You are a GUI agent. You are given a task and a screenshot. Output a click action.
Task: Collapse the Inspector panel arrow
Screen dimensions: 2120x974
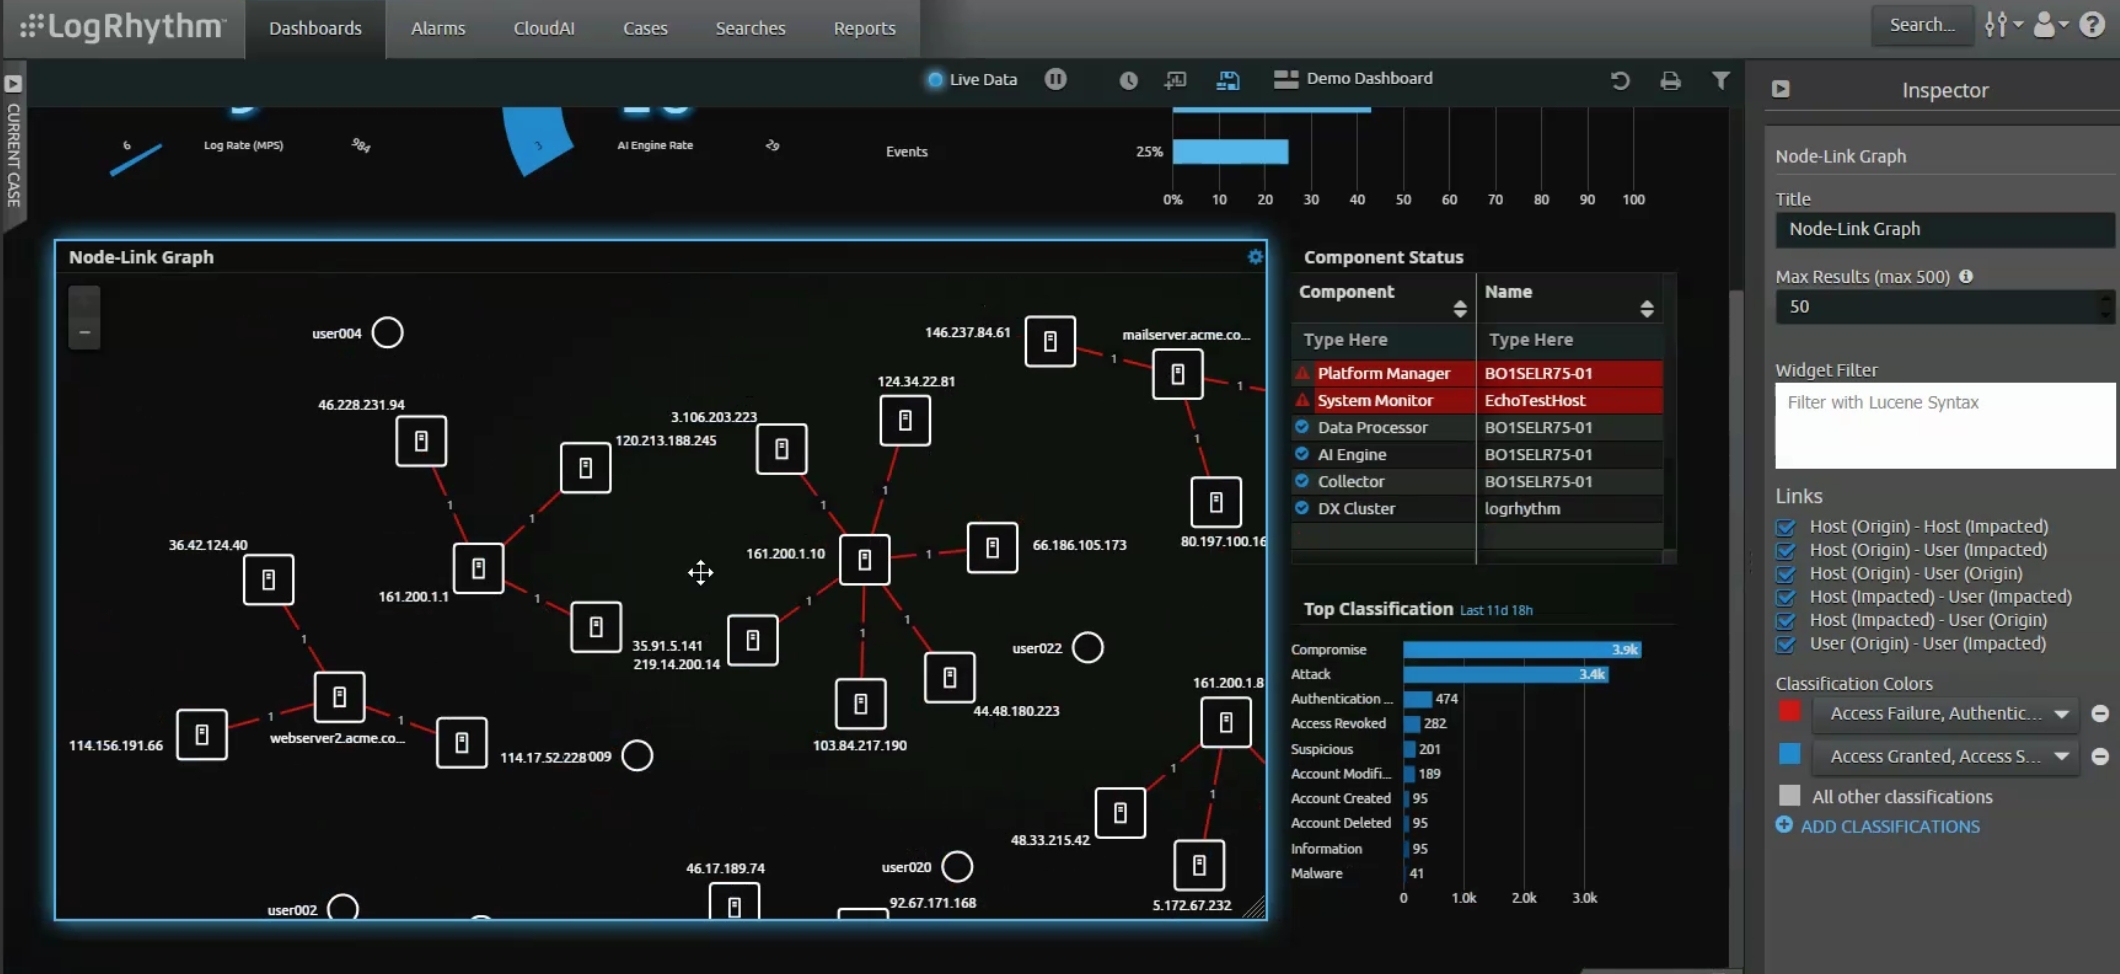(1781, 89)
